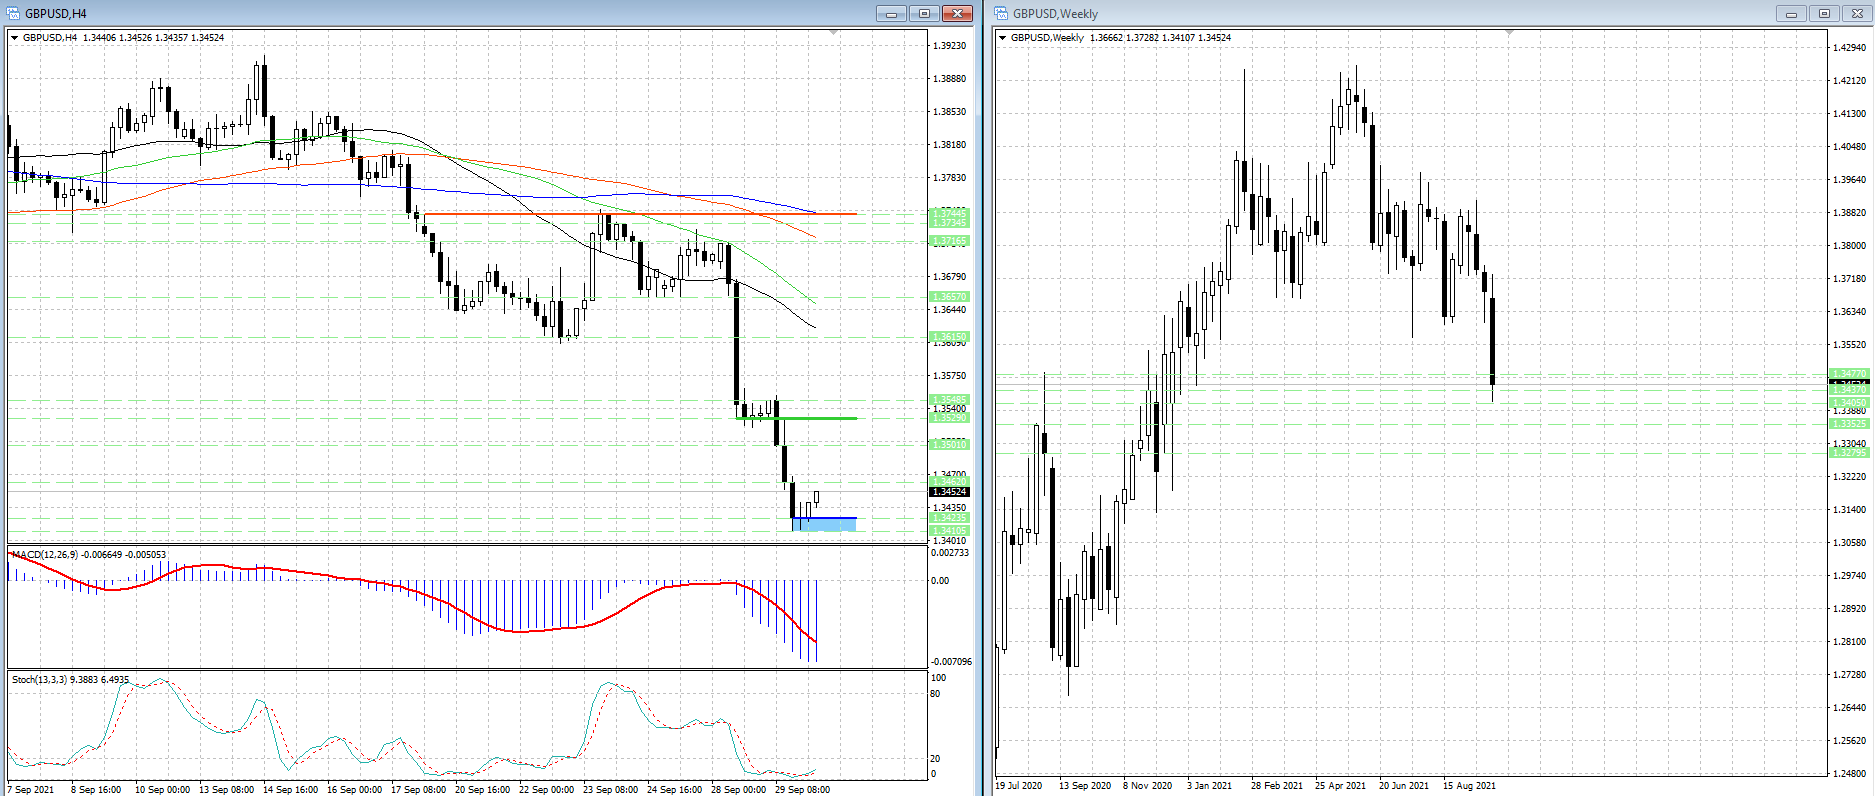Select the light blue rectangle zone
This screenshot has width=1875, height=796.
click(825, 524)
